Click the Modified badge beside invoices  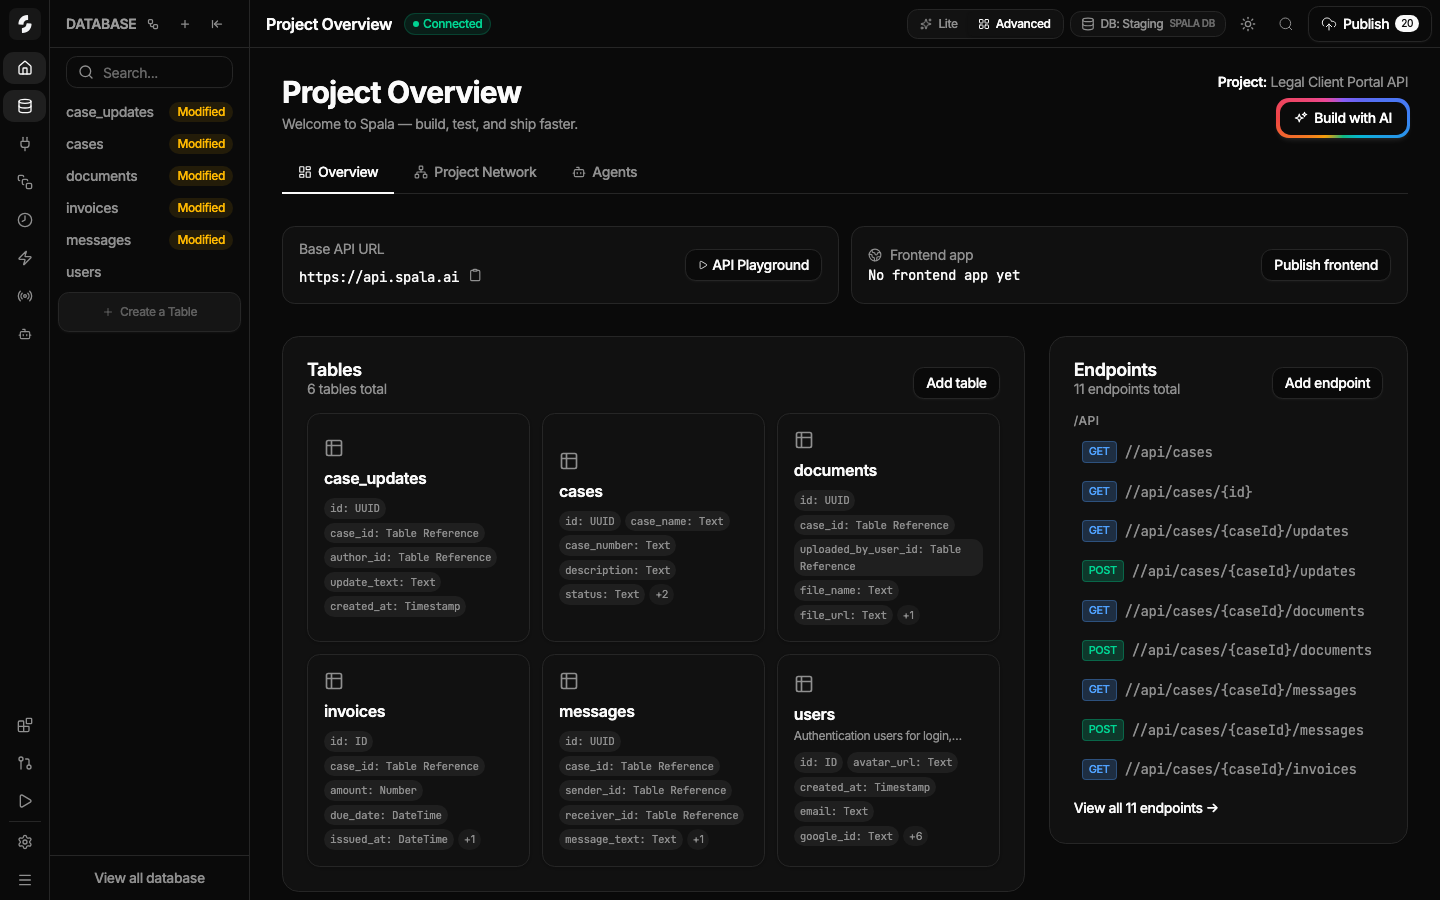pyautogui.click(x=201, y=208)
